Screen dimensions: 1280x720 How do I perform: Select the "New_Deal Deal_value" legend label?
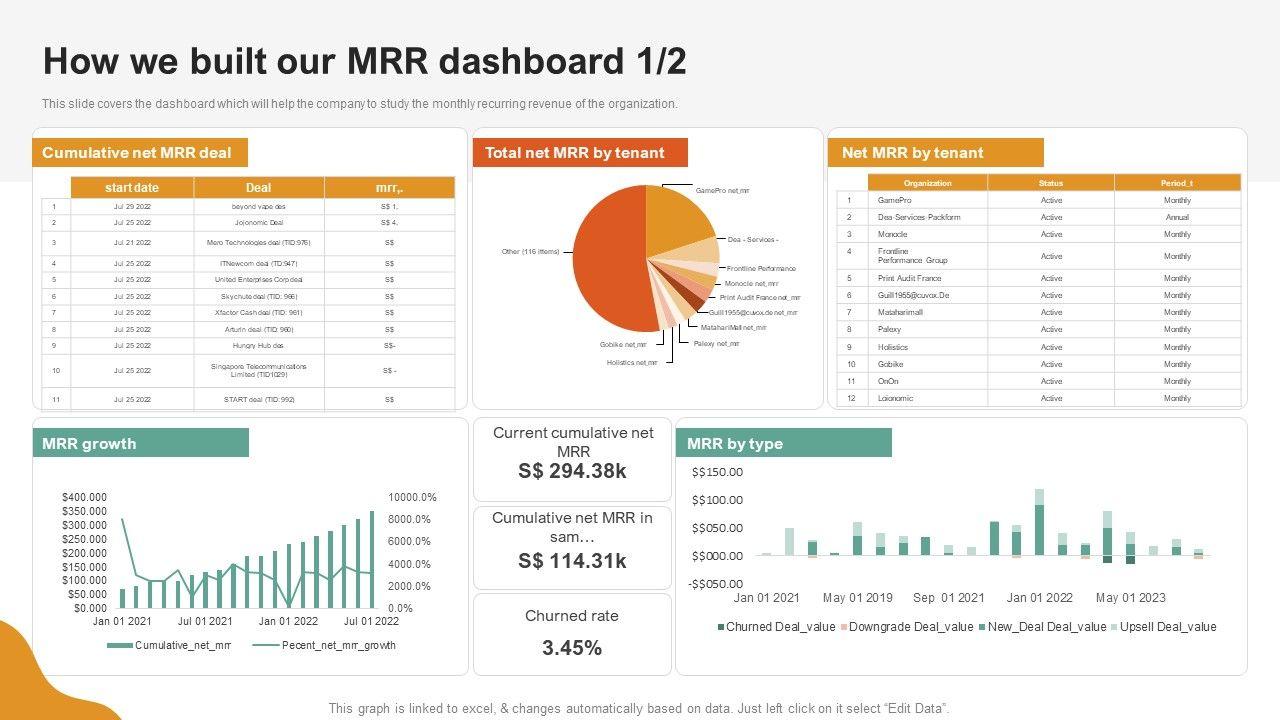click(1047, 627)
